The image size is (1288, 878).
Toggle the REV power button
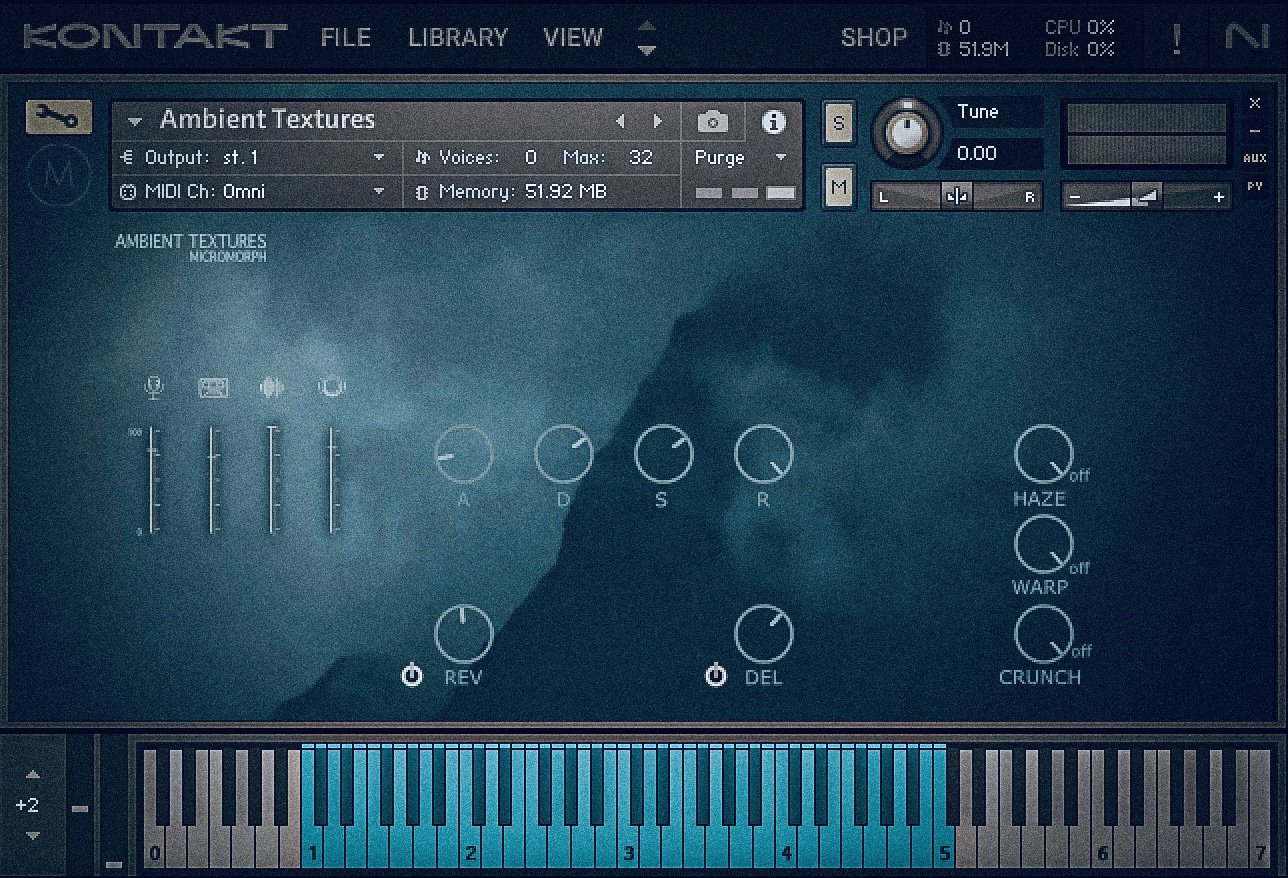(412, 677)
